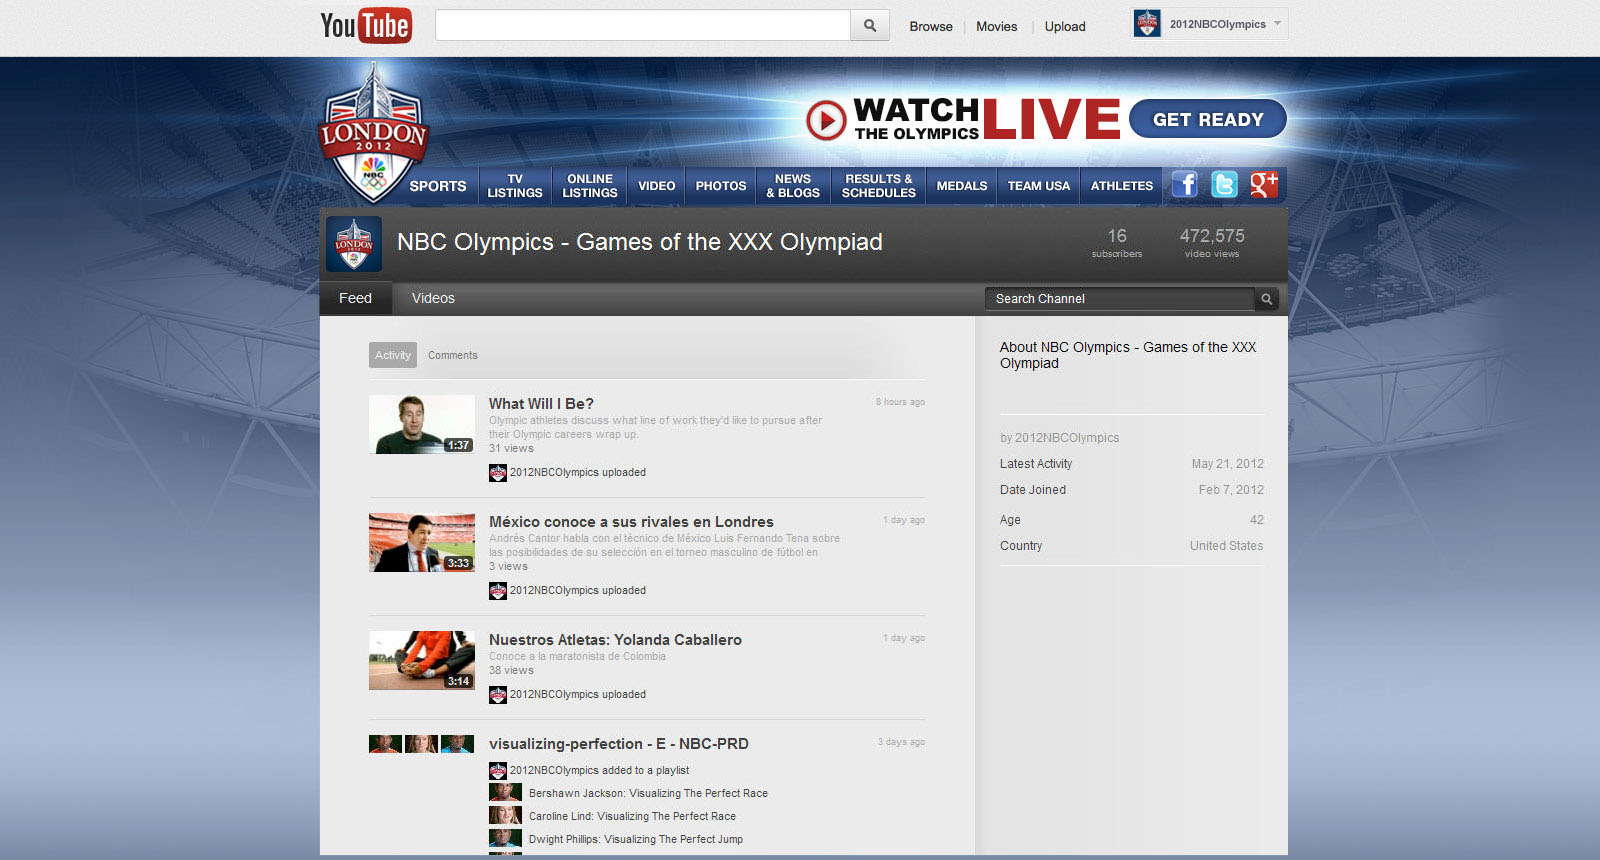The height and width of the screenshot is (860, 1600).
Task: Expand the 2012NBCOlympics account dropdown
Action: click(x=1277, y=24)
